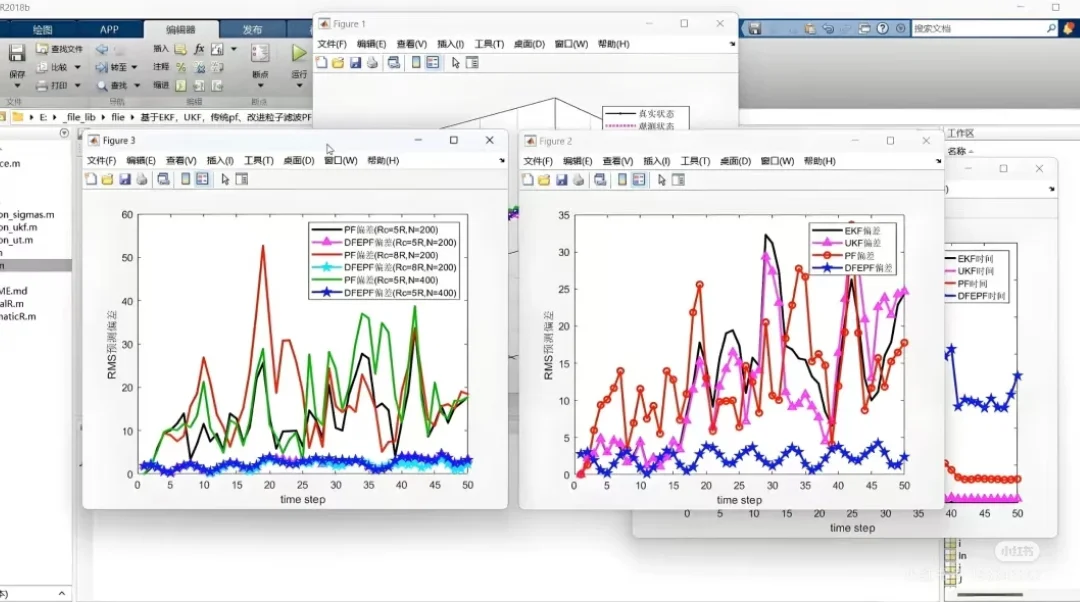Click Open File icon in Figure 2 toolbar
This screenshot has width=1080, height=602.
coord(544,180)
